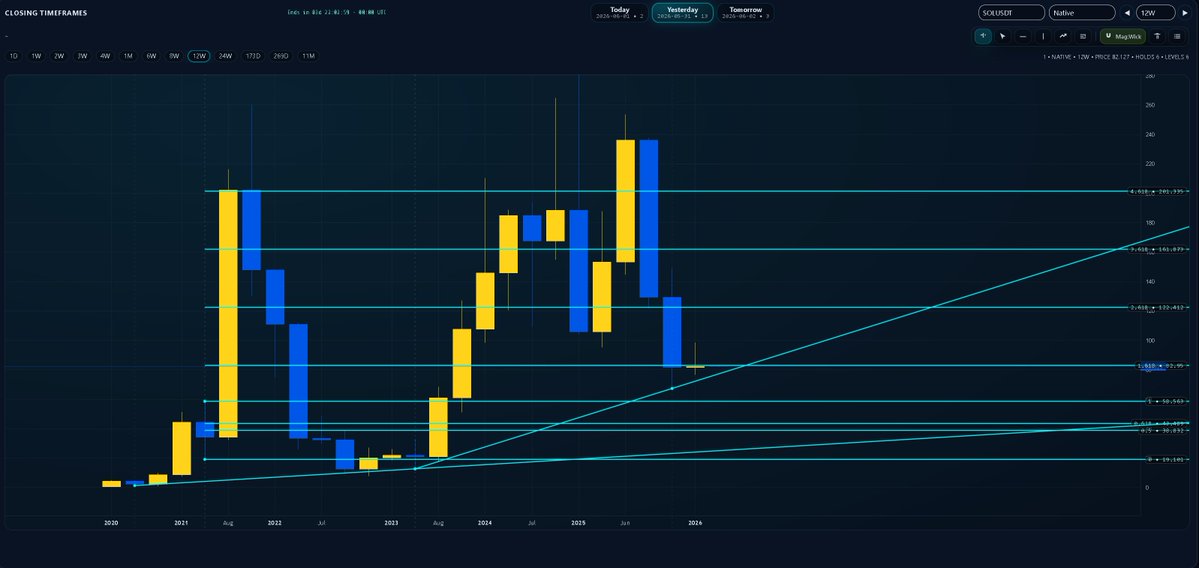Select the 1D timeframe pill
The height and width of the screenshot is (568, 1199).
(x=13, y=56)
